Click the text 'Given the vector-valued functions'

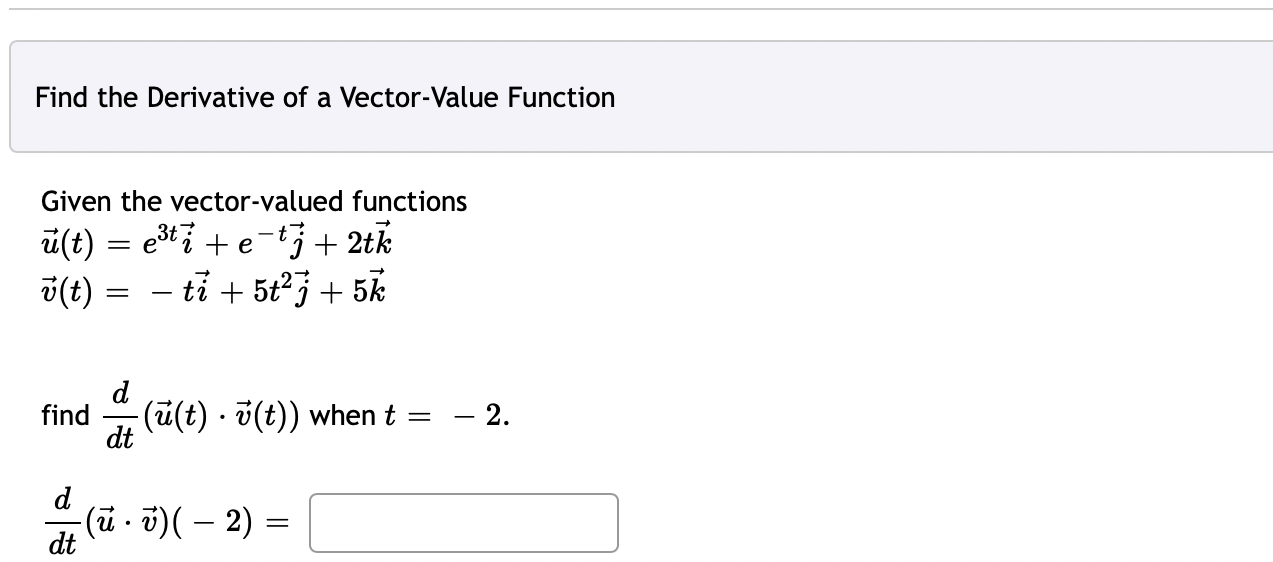tap(254, 202)
